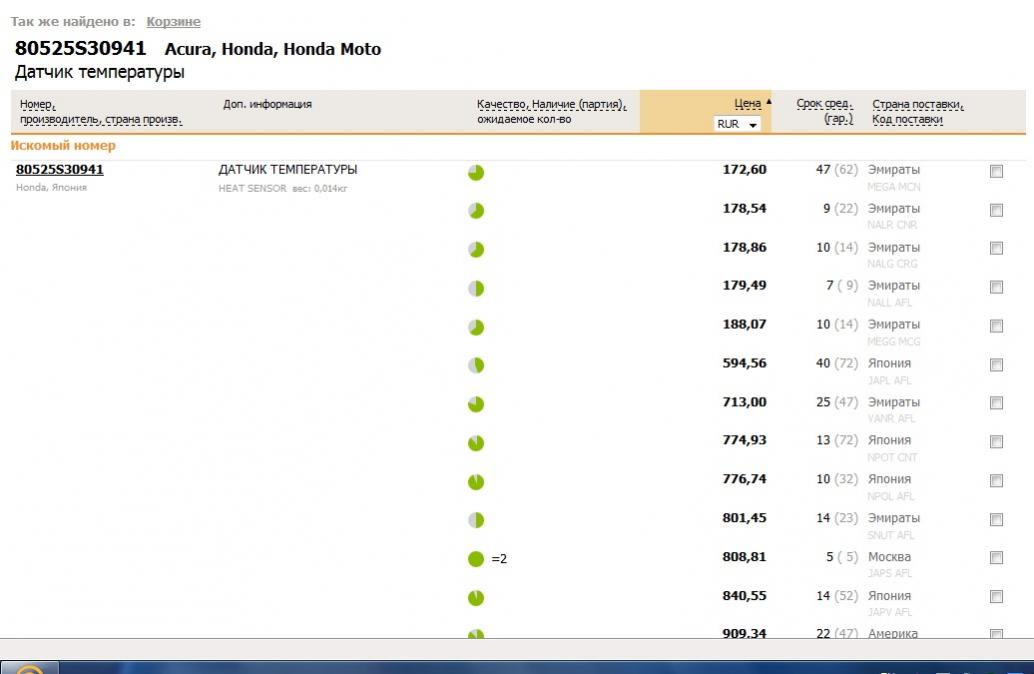1034x674 pixels.
Task: Click the Страна поставки column header
Action: (x=917, y=103)
